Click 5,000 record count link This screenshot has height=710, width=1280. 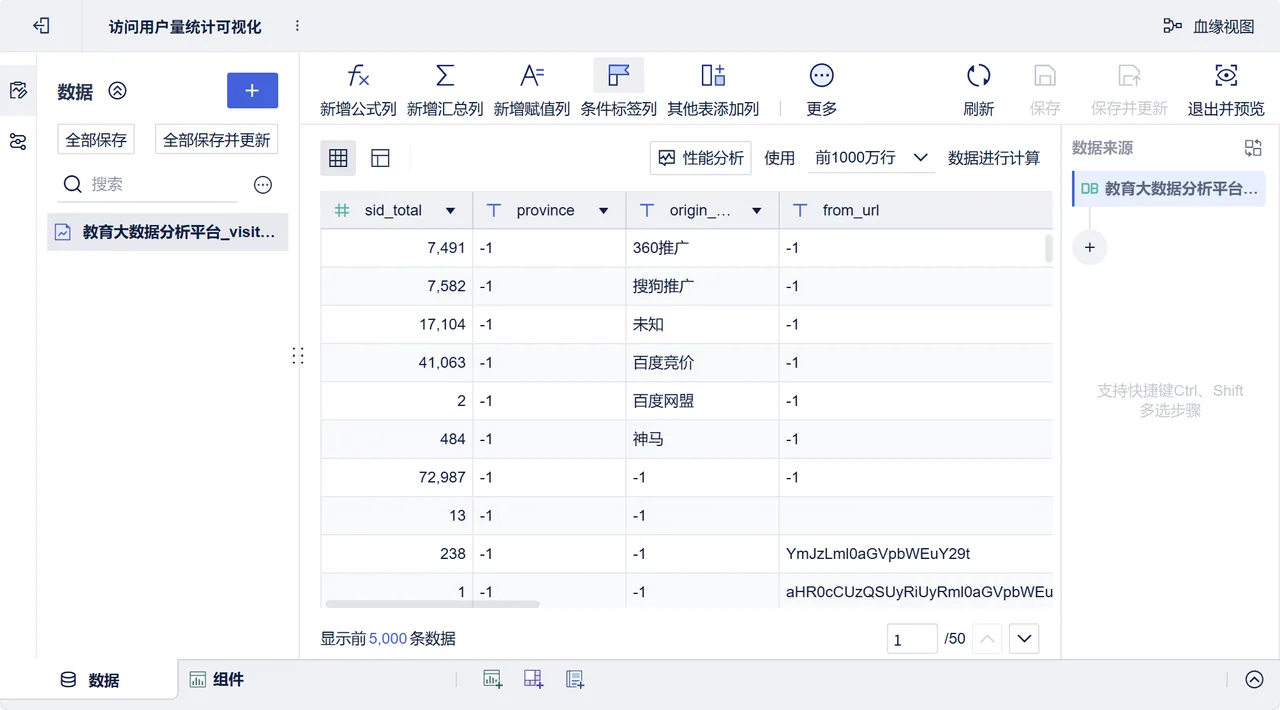click(388, 639)
